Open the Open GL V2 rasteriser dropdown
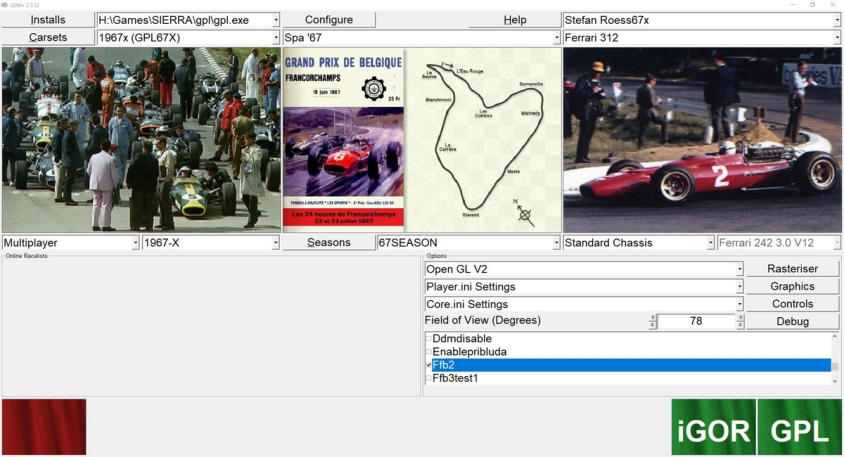The width and height of the screenshot is (844, 457). [739, 269]
